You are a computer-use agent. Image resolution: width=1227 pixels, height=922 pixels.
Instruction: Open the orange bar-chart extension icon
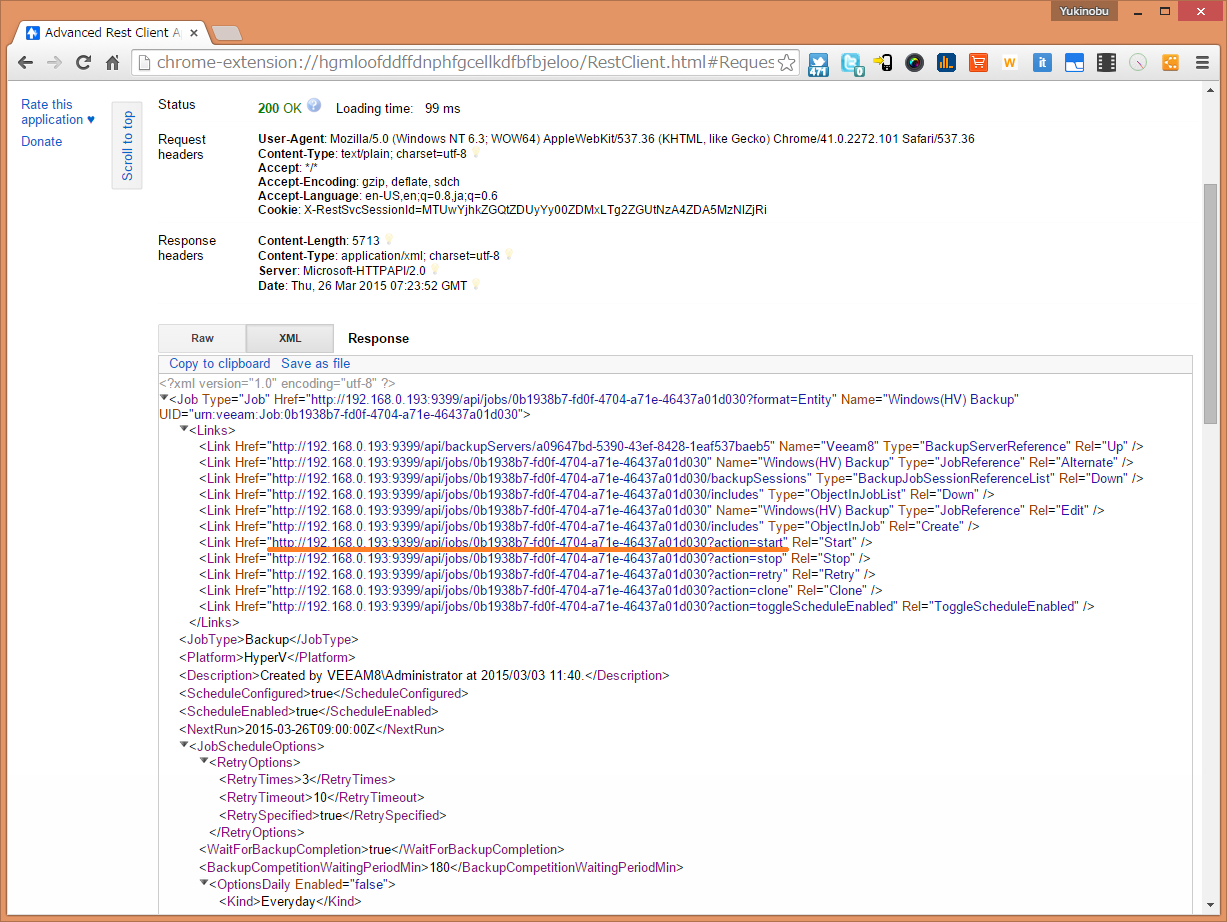tap(946, 63)
